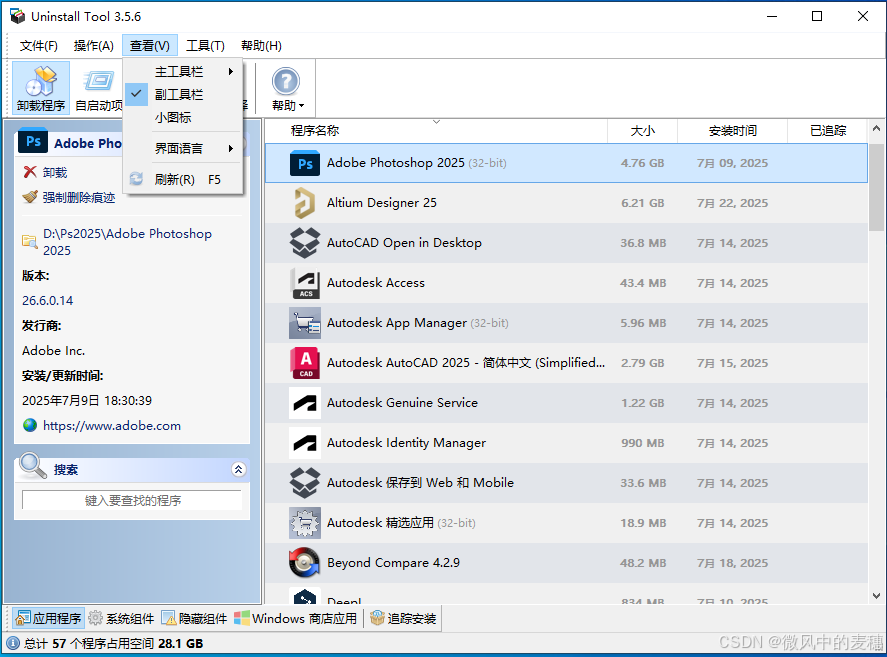Switch to the 追踪安装 tab
Viewport: 887px width, 657px height.
click(x=403, y=619)
